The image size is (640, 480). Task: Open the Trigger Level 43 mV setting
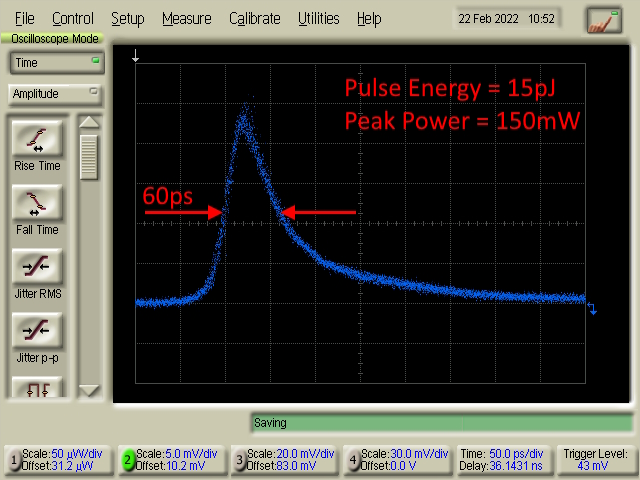[595, 460]
